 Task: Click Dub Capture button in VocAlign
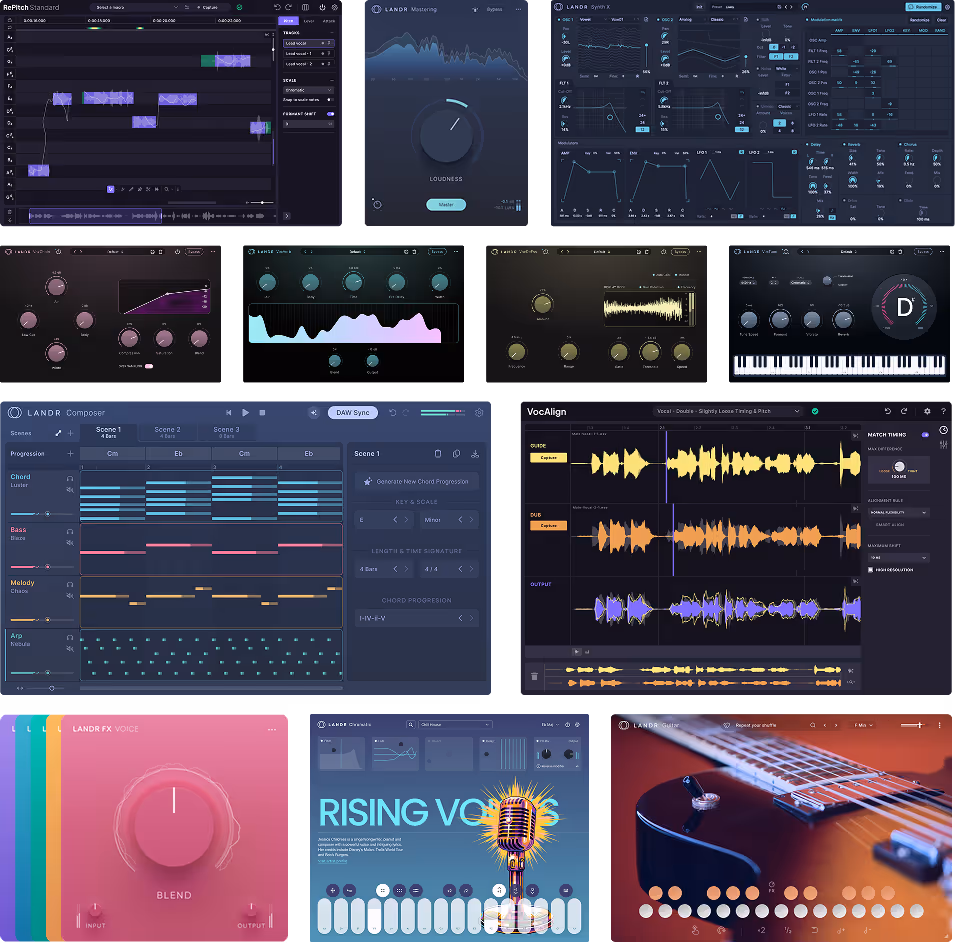[x=548, y=525]
